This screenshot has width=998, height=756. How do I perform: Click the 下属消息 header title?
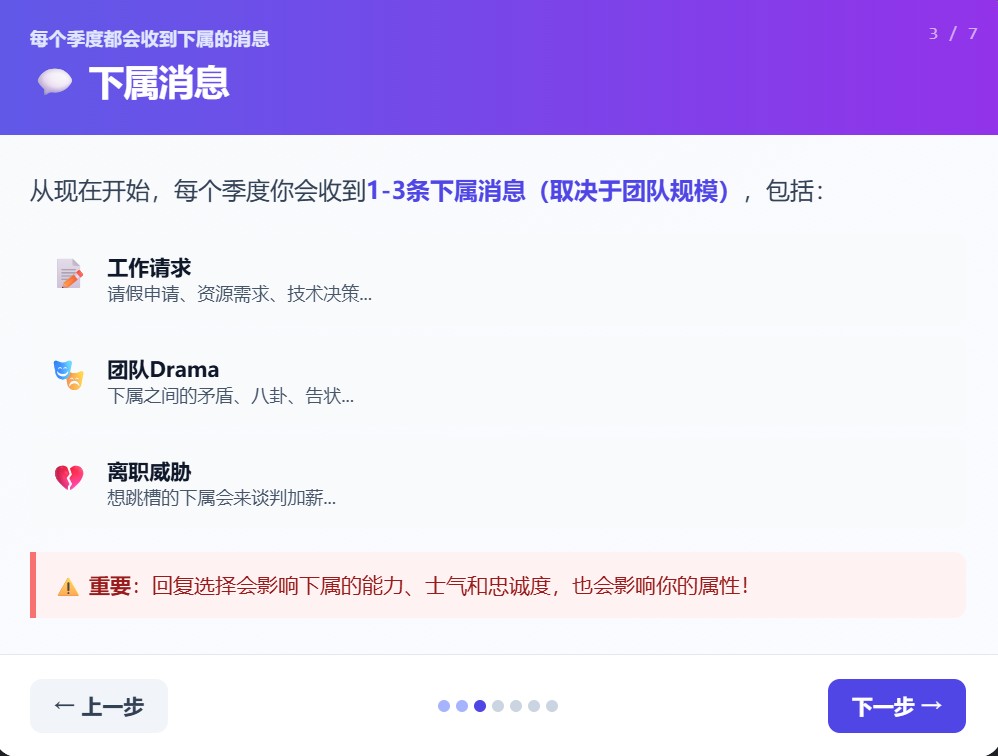coord(159,83)
